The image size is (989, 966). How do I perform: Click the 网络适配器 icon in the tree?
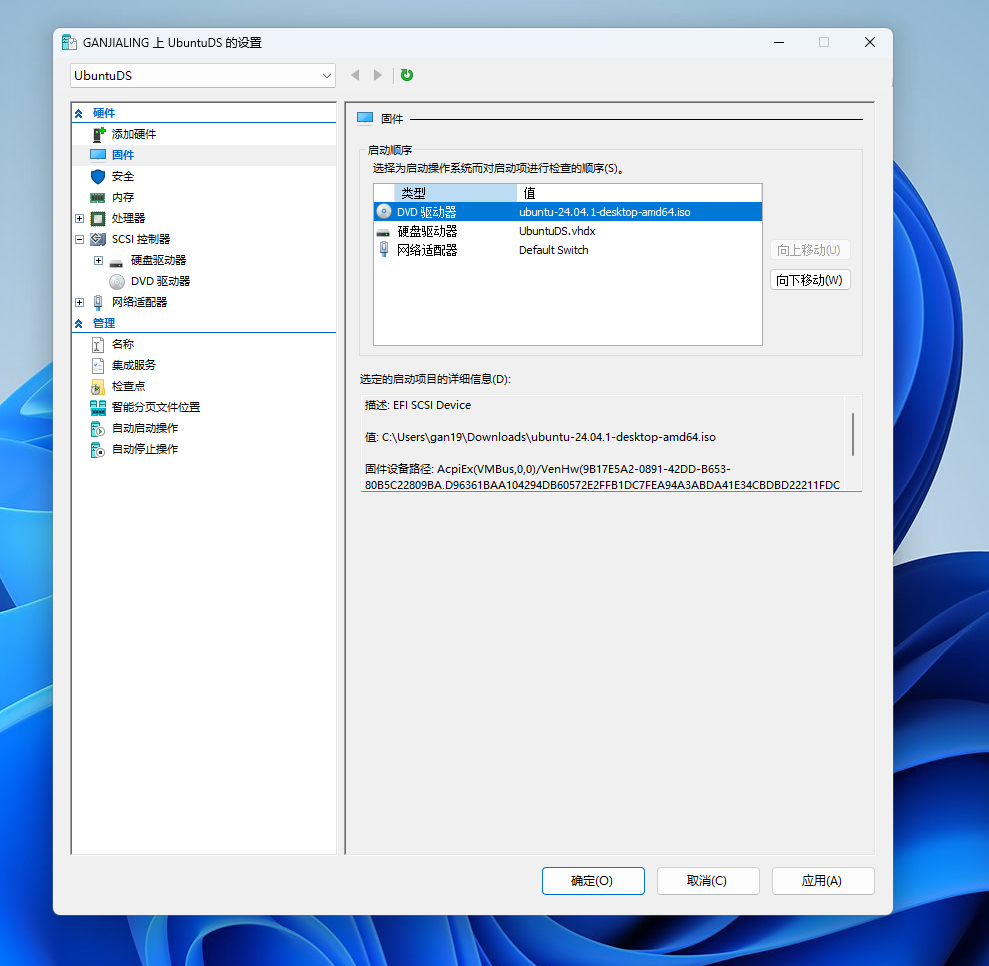[x=98, y=303]
